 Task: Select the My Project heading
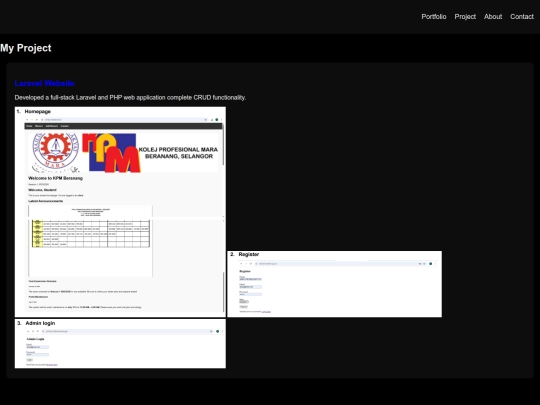click(x=26, y=48)
